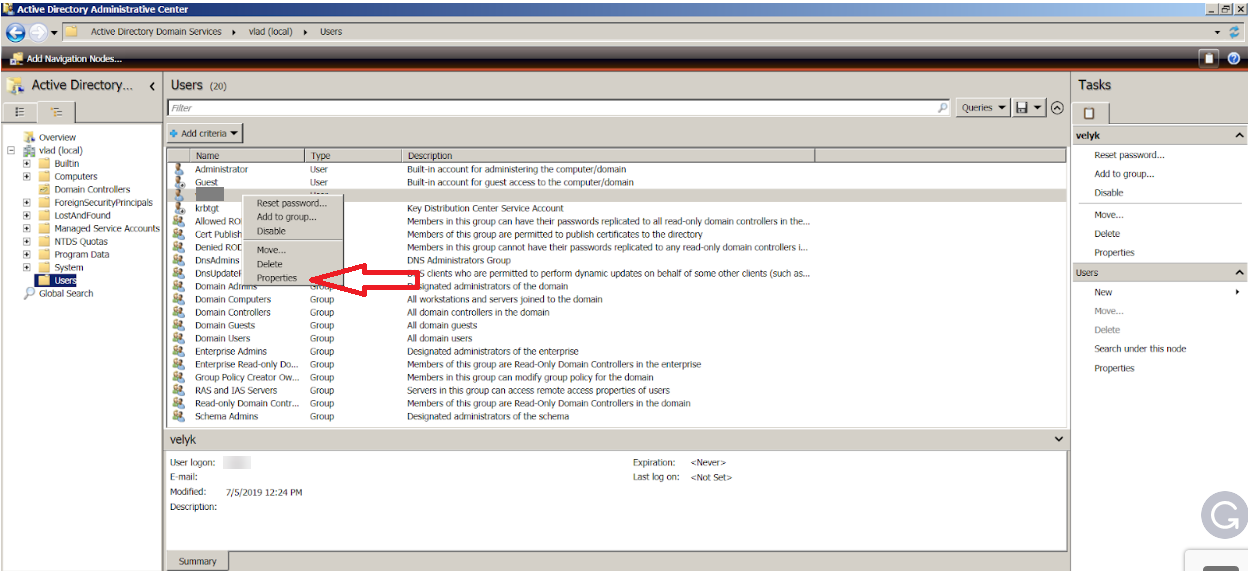Viewport: 1248px width, 571px height.
Task: Open the Add criteria dropdown
Action: coord(205,133)
